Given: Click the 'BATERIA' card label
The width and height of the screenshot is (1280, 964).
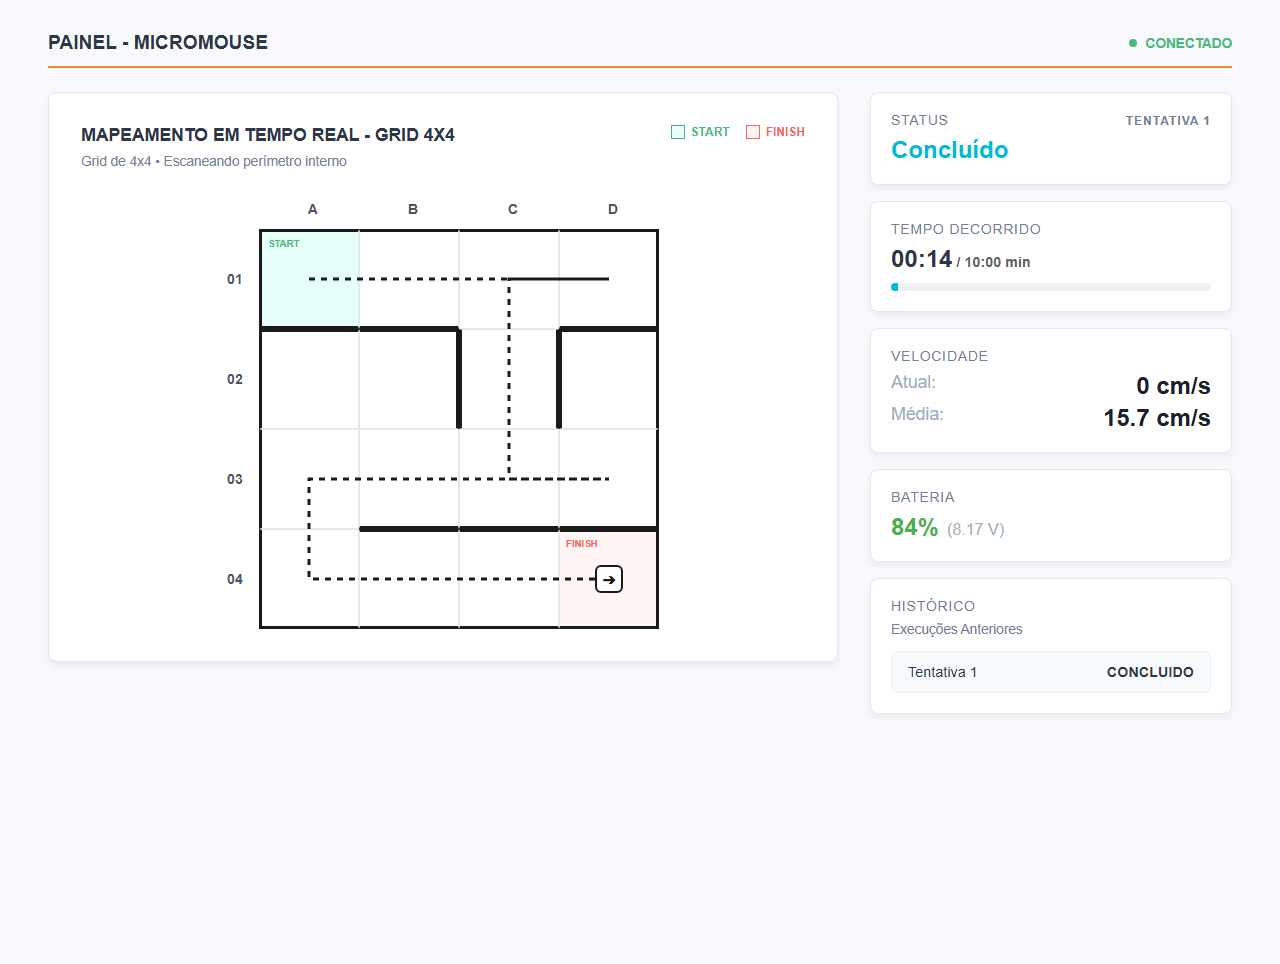Looking at the screenshot, I should (923, 497).
